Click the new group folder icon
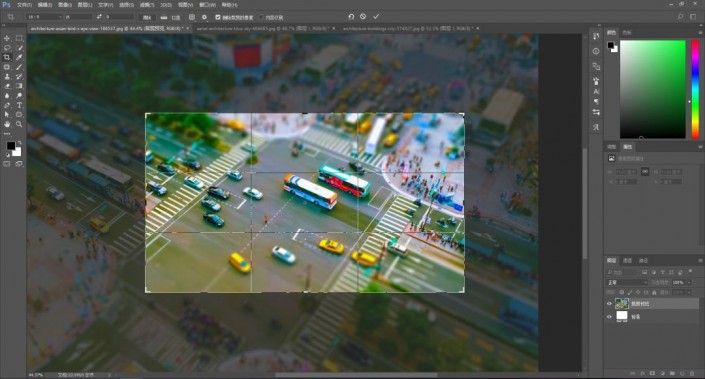705x379 pixels. pos(672,373)
